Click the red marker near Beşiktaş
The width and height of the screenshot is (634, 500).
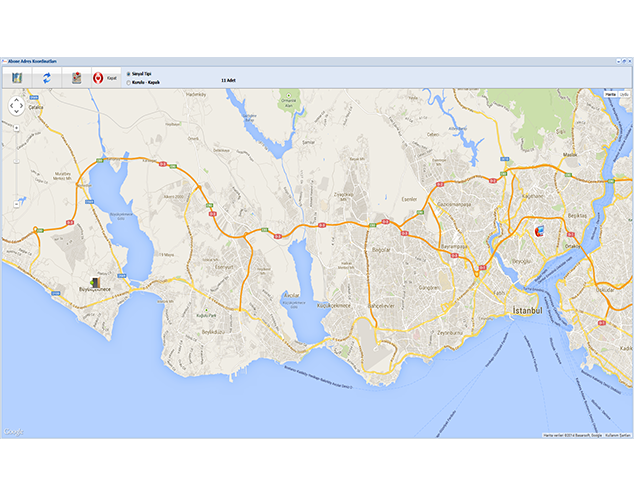(x=539, y=231)
